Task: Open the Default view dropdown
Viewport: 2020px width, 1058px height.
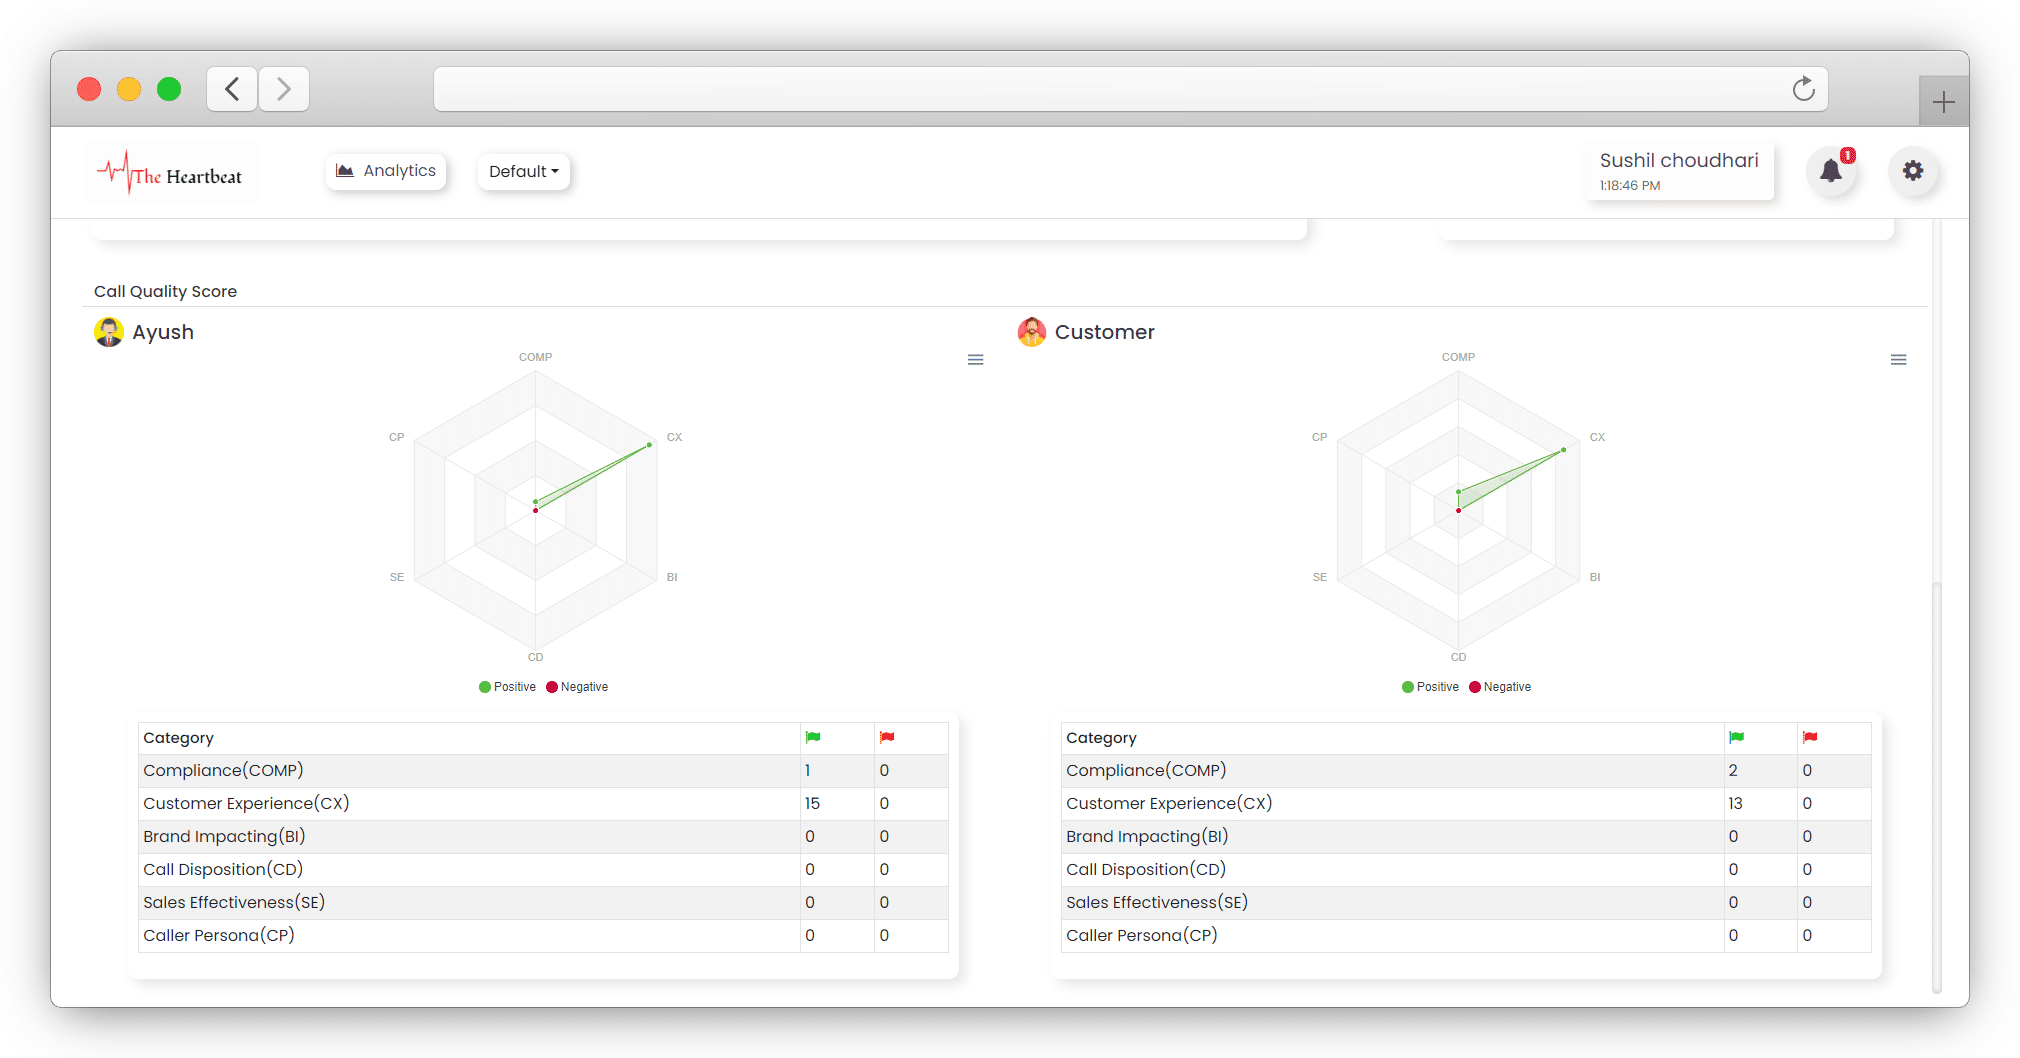Action: 523,171
